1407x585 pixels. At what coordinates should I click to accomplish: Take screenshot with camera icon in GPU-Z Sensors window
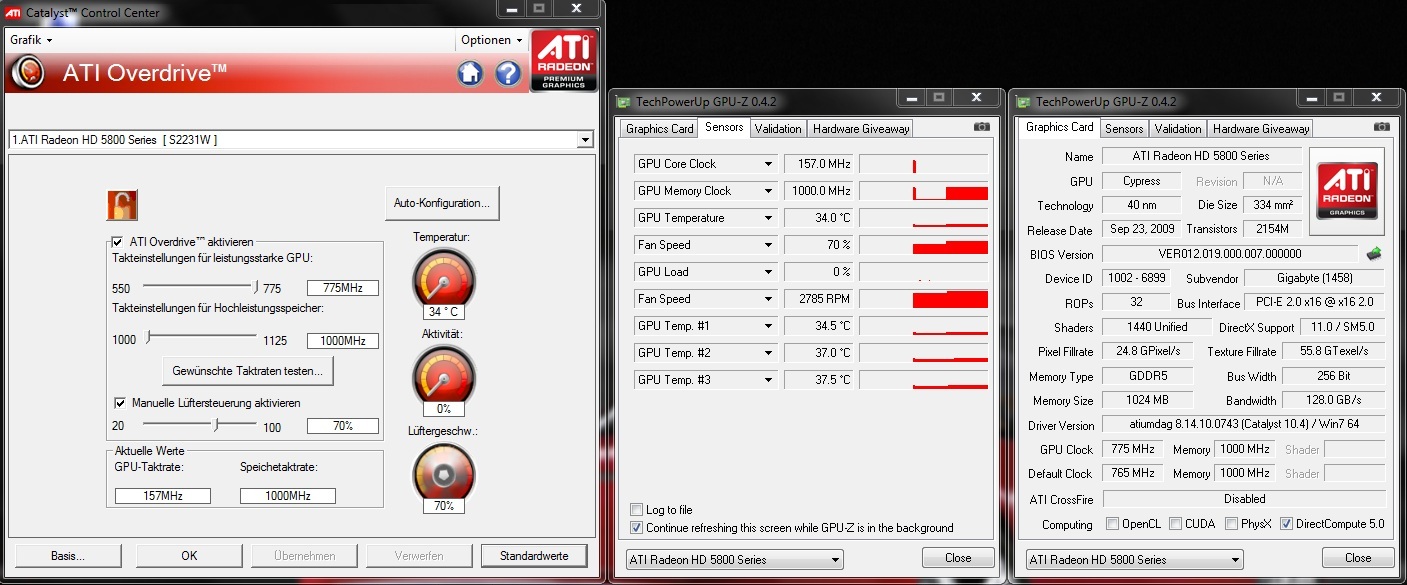coord(981,127)
